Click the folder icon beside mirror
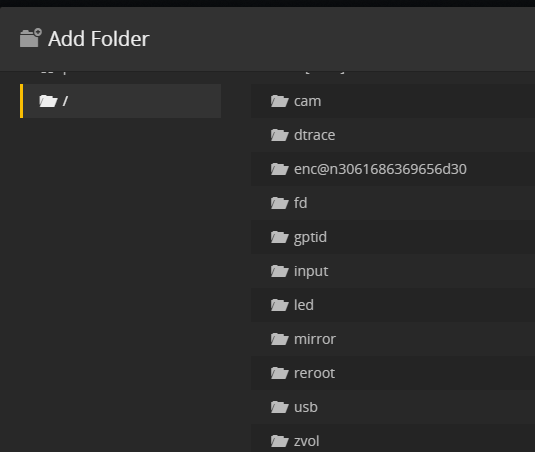Viewport: 535px width, 452px height. pyautogui.click(x=280, y=339)
